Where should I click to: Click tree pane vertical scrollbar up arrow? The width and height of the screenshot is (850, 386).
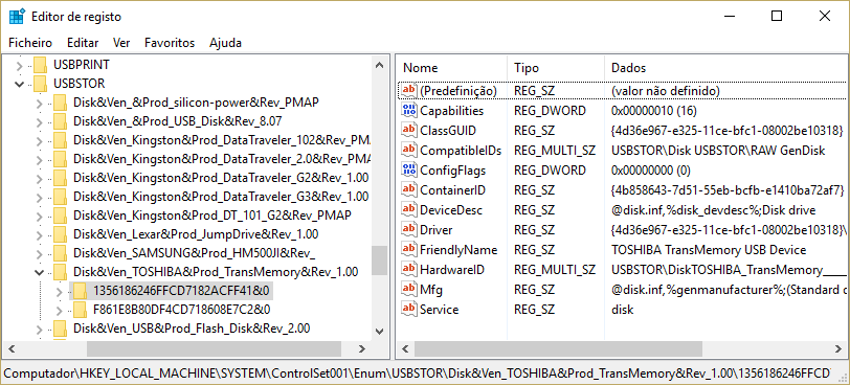tap(379, 66)
